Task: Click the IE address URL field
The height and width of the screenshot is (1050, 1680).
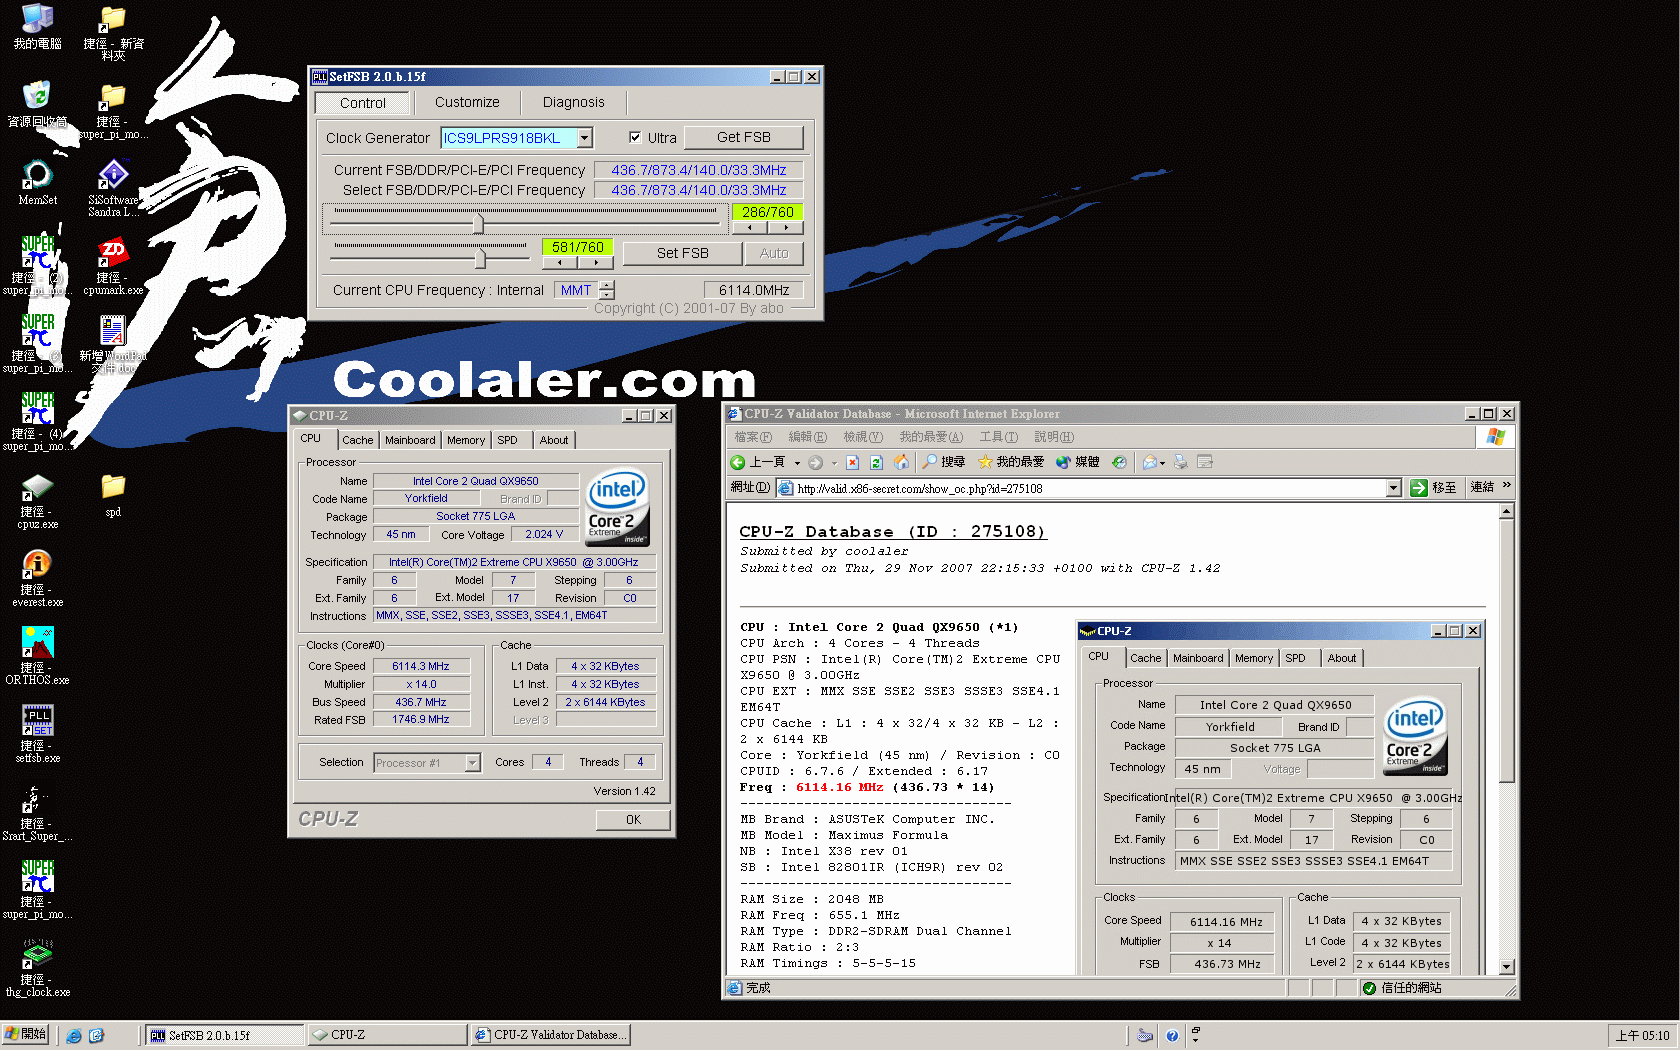Action: coord(1081,488)
